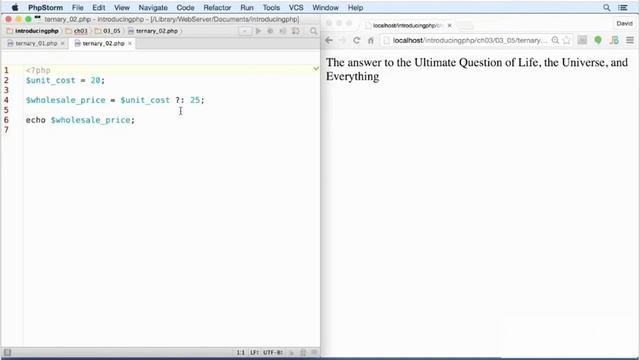The height and width of the screenshot is (360, 640).
Task: Reload the browser page
Action: pos(356,40)
